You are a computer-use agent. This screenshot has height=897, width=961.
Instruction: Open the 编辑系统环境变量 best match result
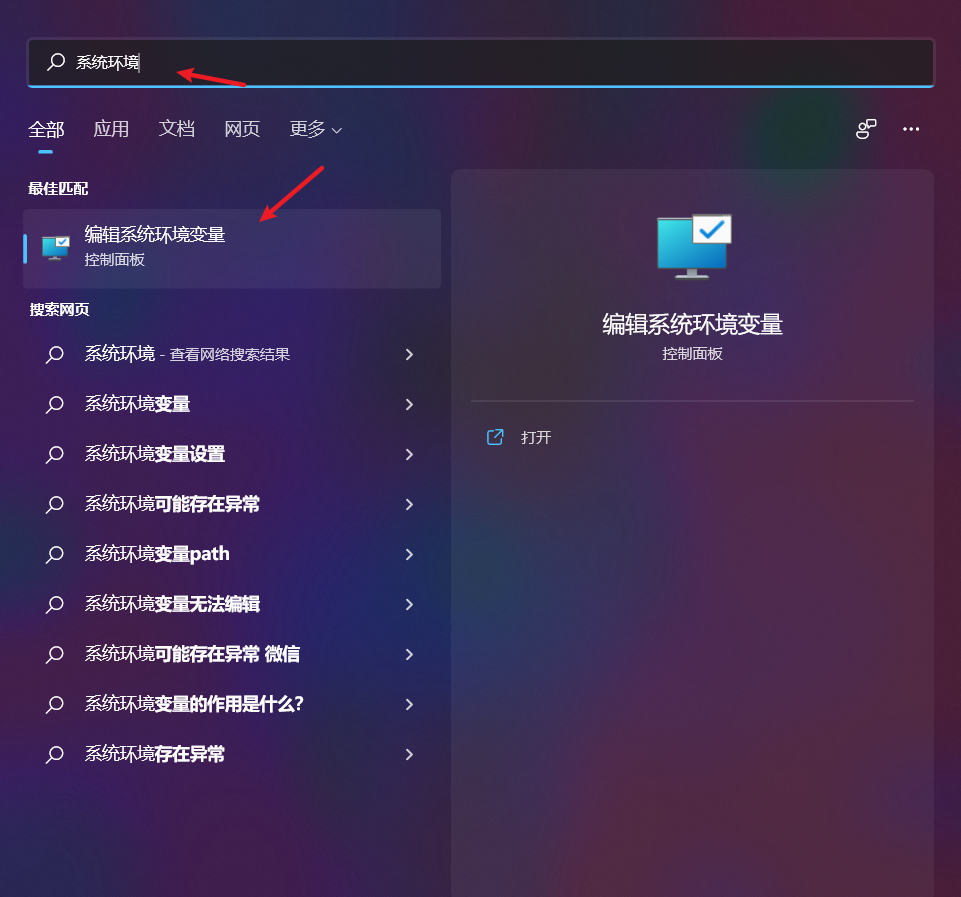[x=232, y=249]
